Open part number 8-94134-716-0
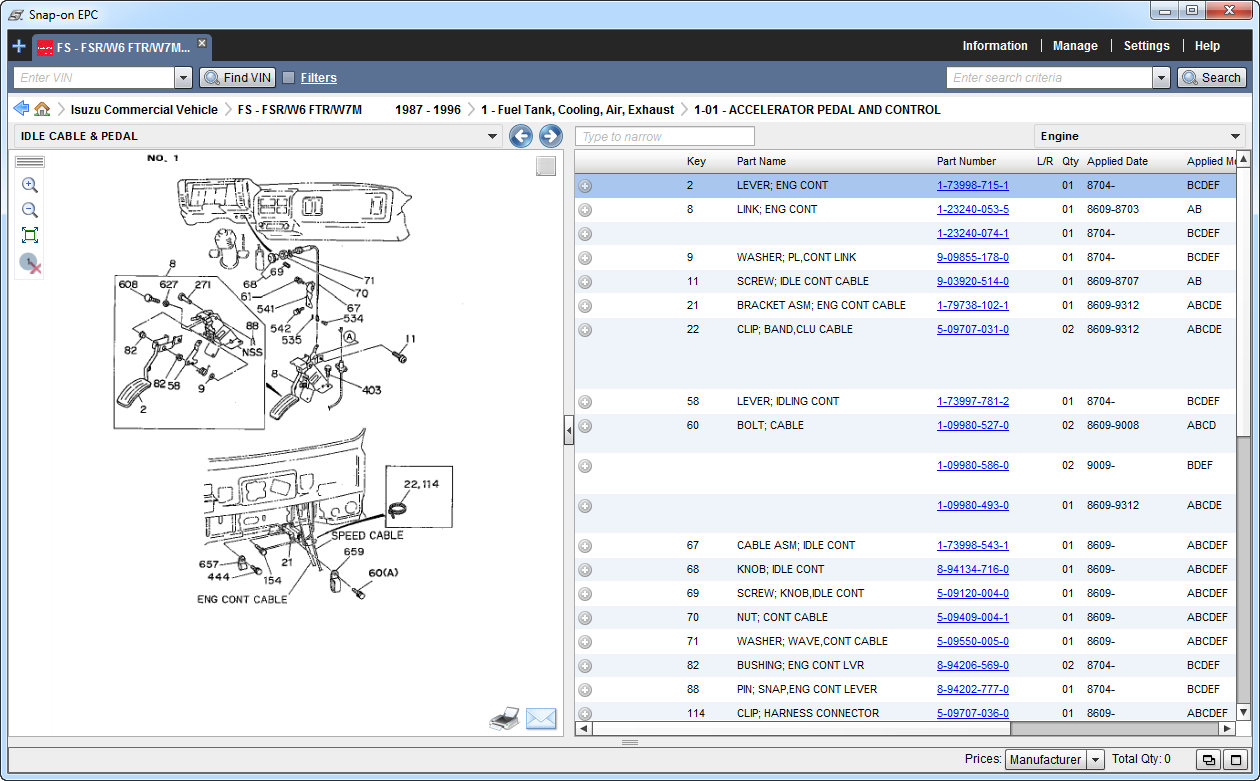1260x781 pixels. click(x=973, y=569)
